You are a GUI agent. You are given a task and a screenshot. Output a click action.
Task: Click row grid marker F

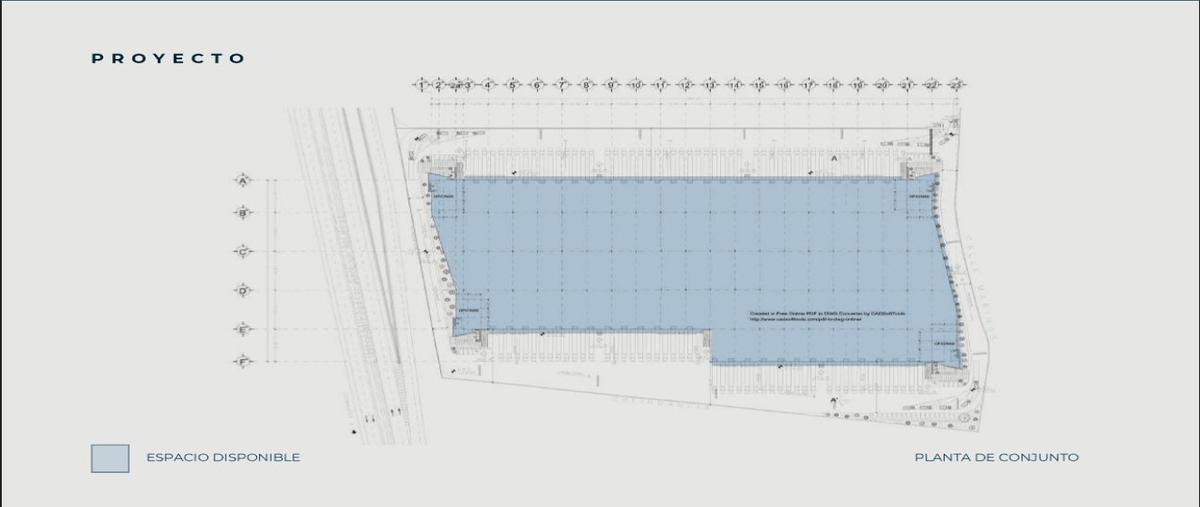point(242,360)
